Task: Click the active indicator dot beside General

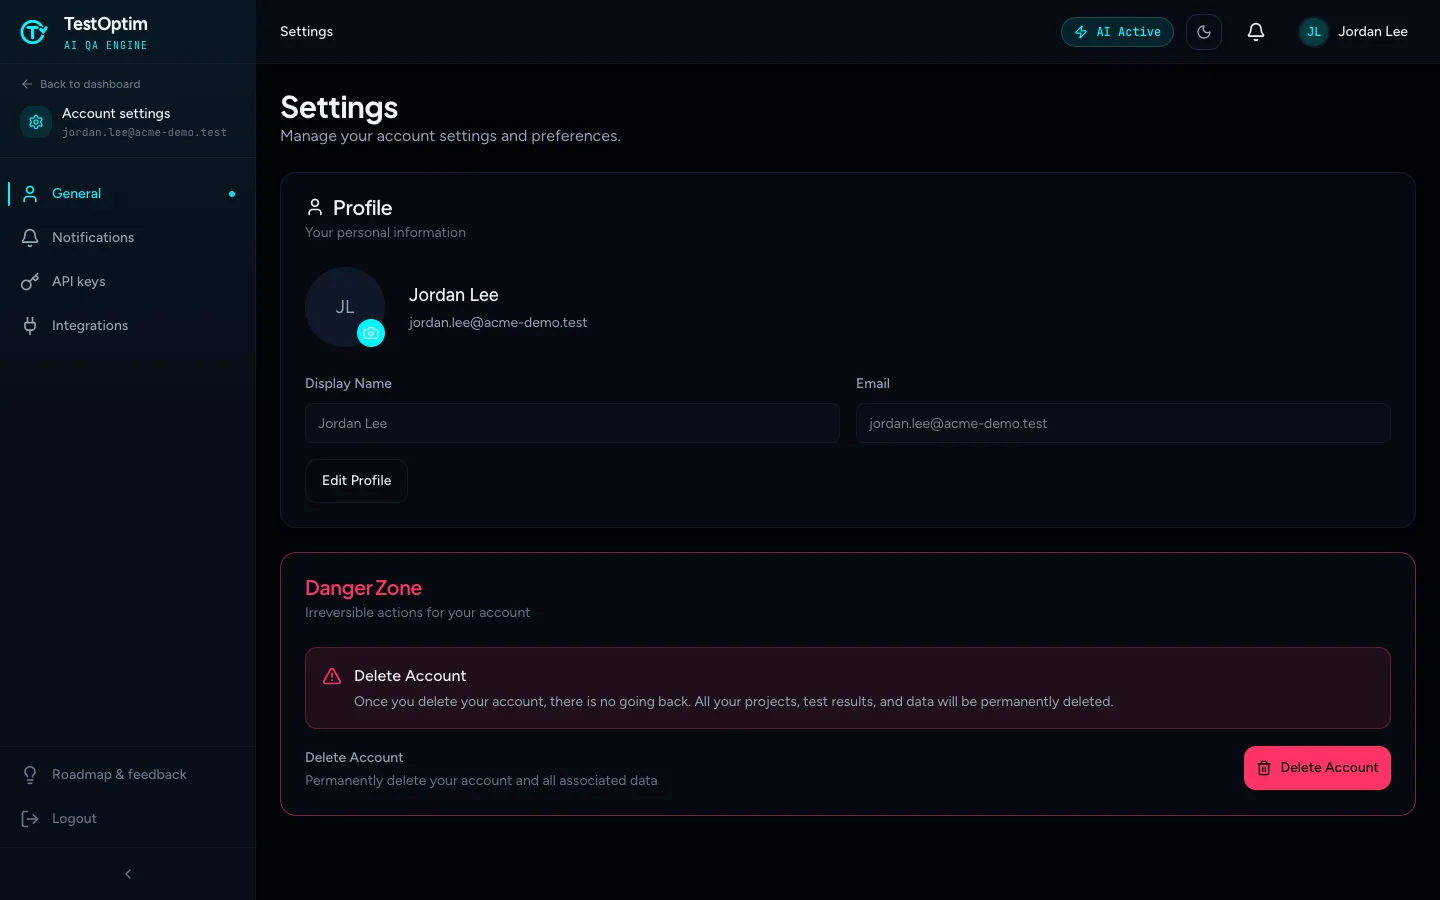Action: click(x=232, y=194)
